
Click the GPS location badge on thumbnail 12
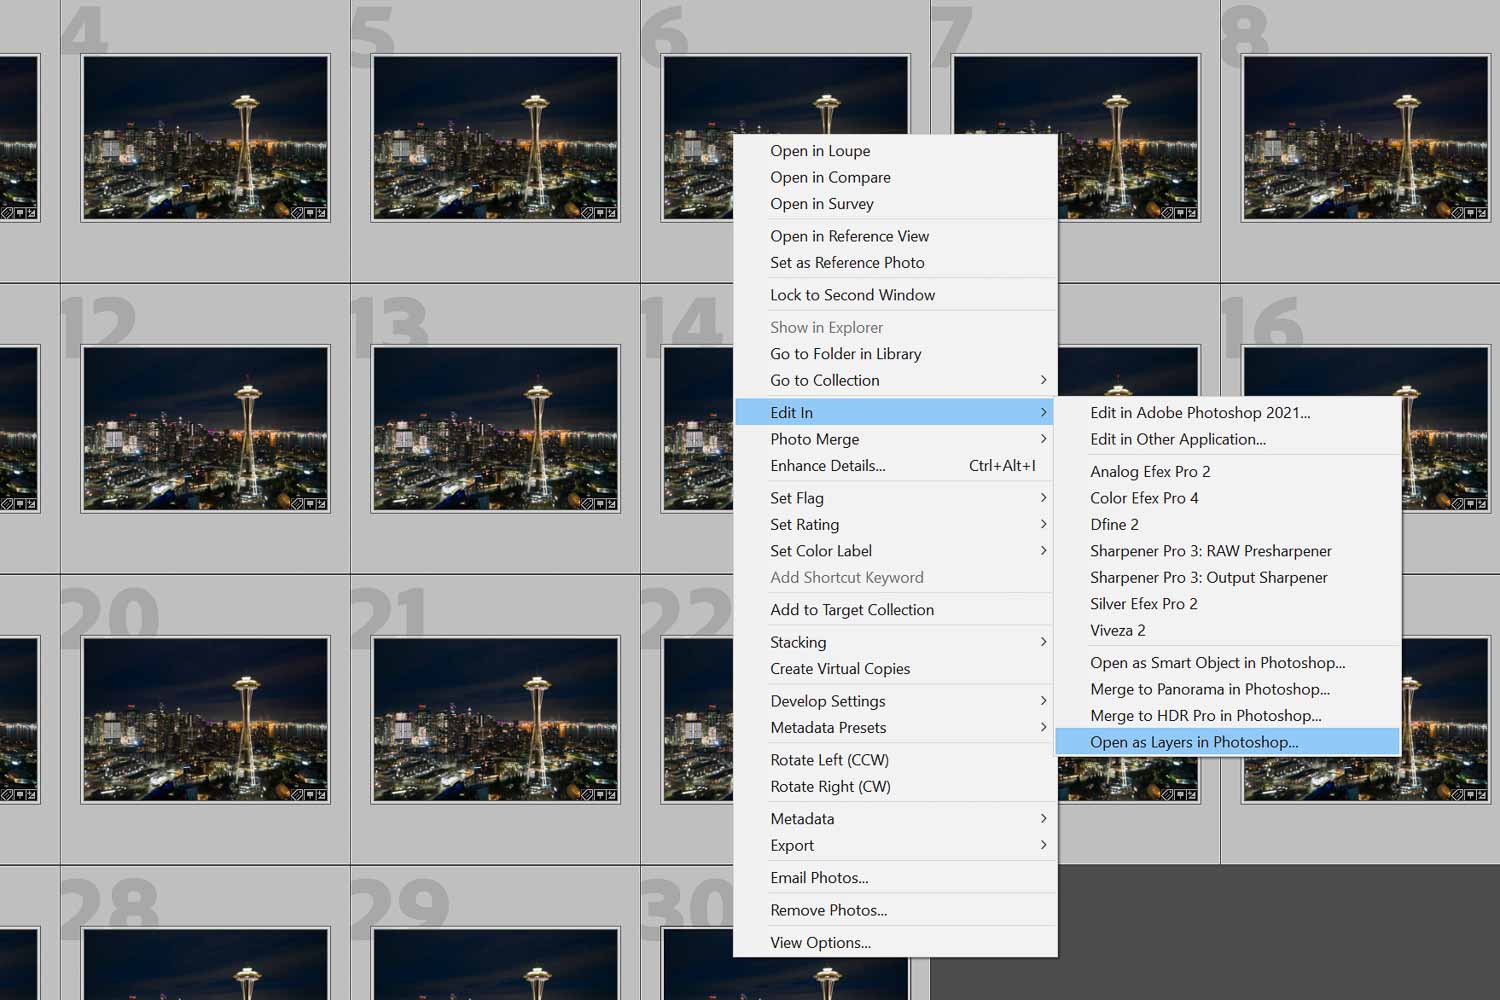pos(310,504)
